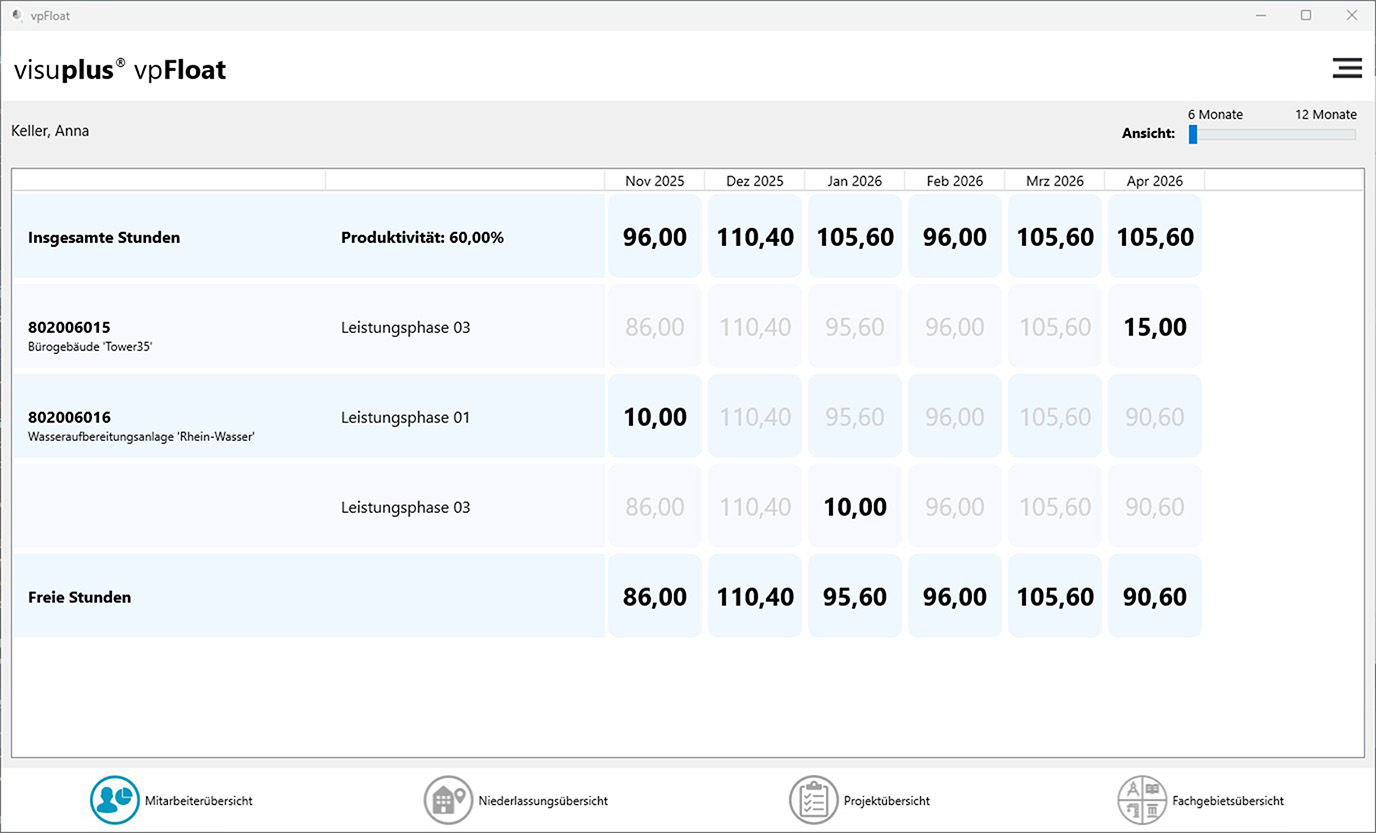Viewport: 1376px width, 833px height.
Task: Click Insgesamte Stunden Feb 2026 cell 96,00
Action: 955,237
